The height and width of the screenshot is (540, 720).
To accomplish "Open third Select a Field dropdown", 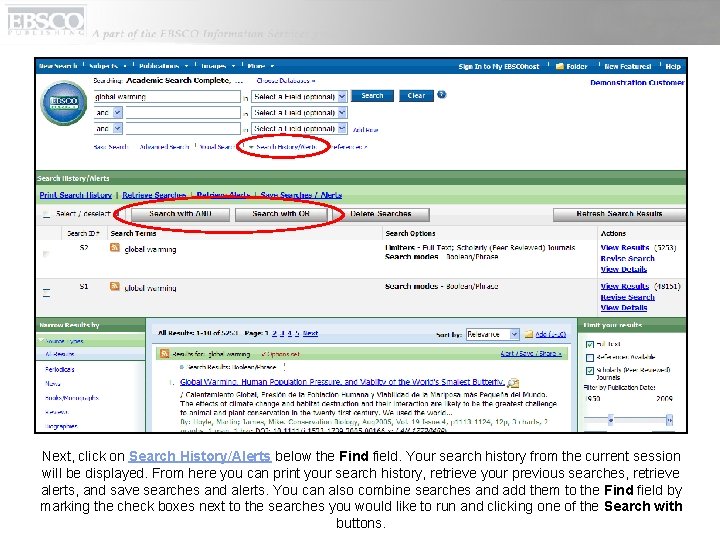I will [x=299, y=129].
